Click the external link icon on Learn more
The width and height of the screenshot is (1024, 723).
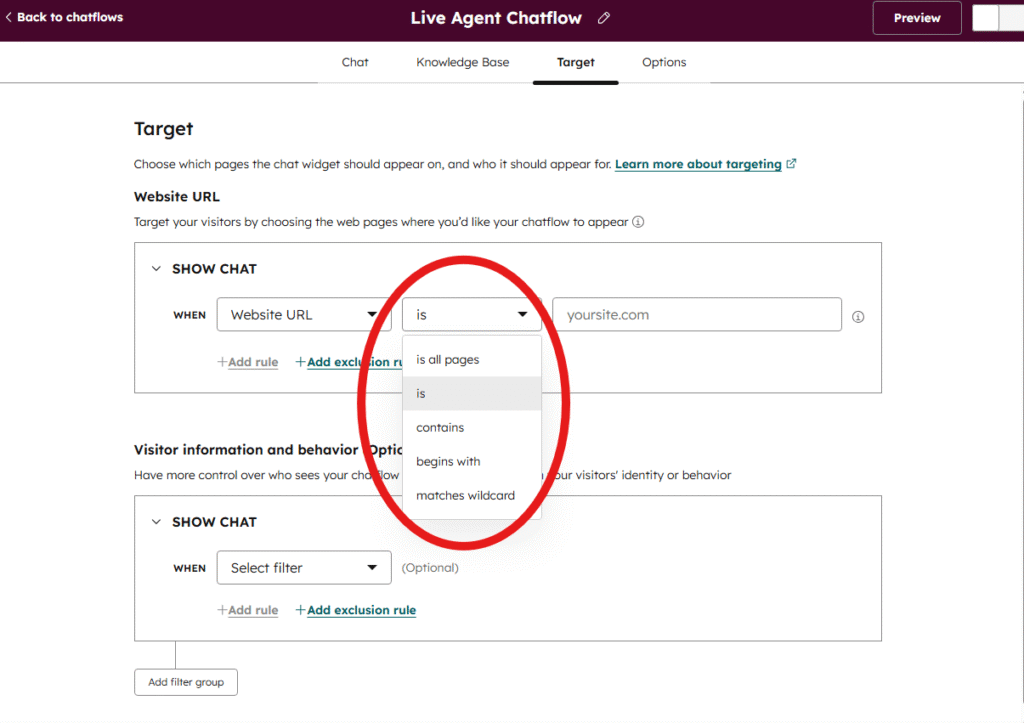pyautogui.click(x=790, y=163)
